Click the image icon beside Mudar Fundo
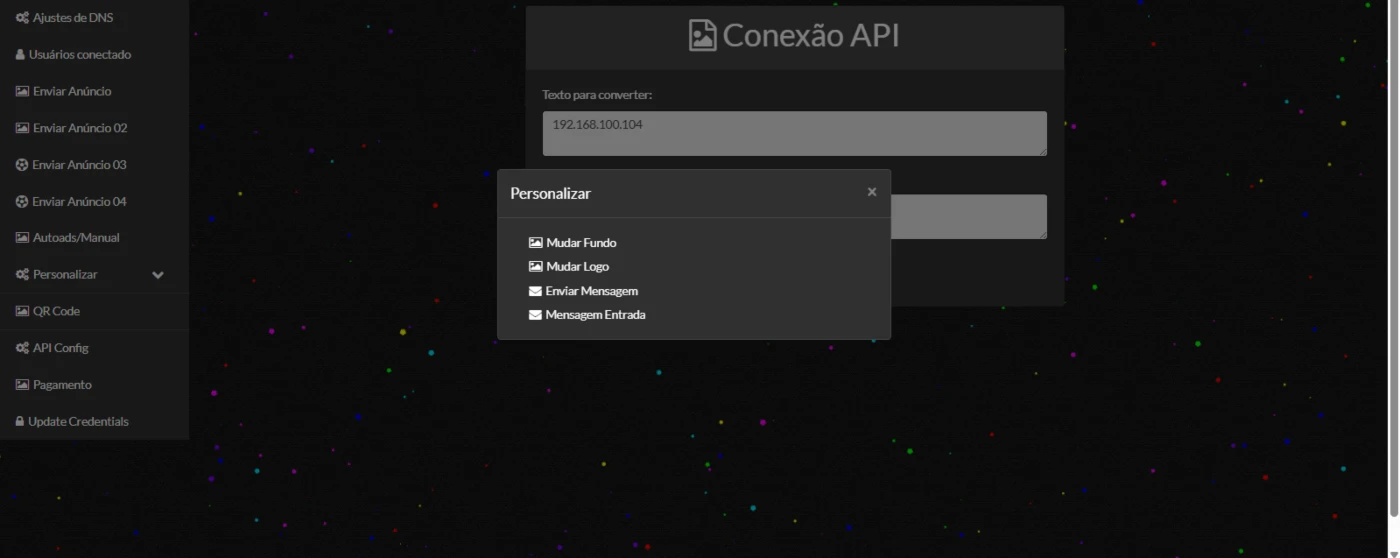Image resolution: width=1400 pixels, height=558 pixels. pyautogui.click(x=535, y=243)
